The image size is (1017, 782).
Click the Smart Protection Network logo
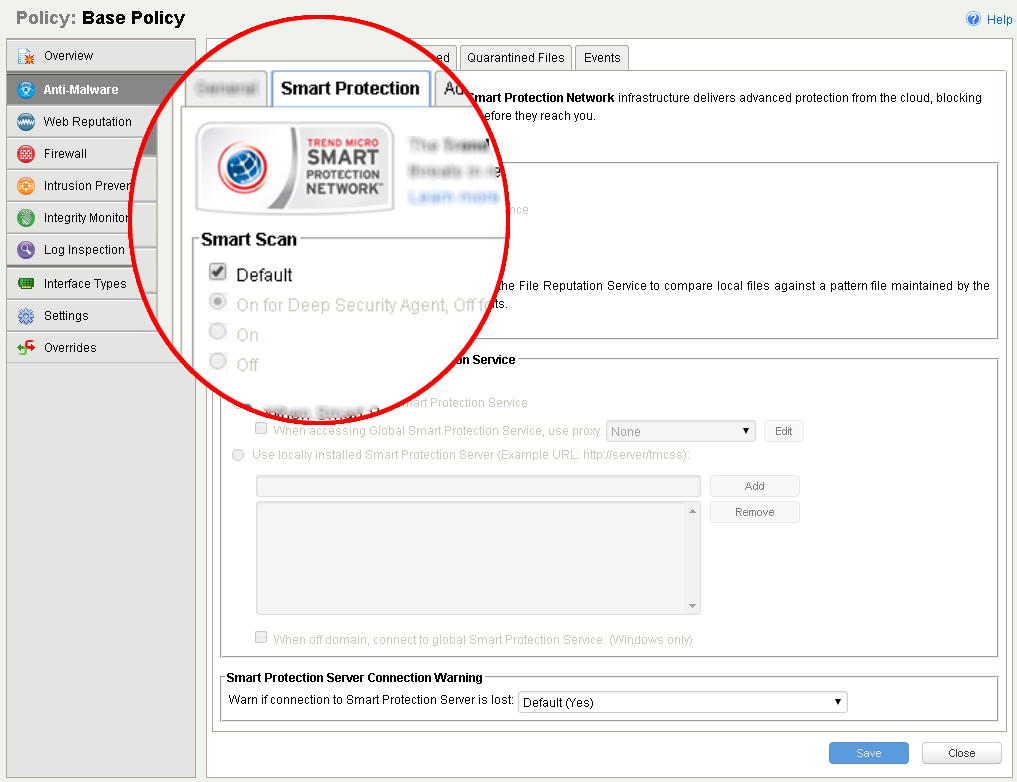tap(295, 168)
